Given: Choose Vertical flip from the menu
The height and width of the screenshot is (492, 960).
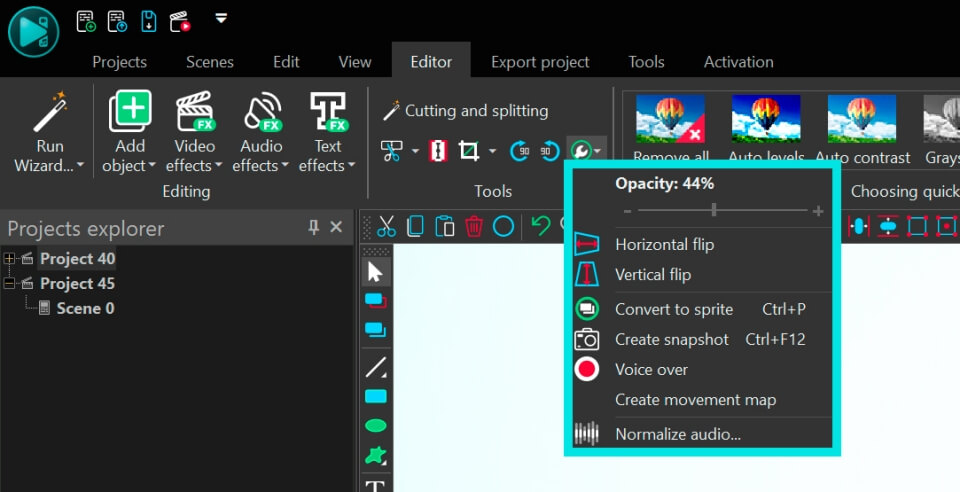Looking at the screenshot, I should coord(702,275).
